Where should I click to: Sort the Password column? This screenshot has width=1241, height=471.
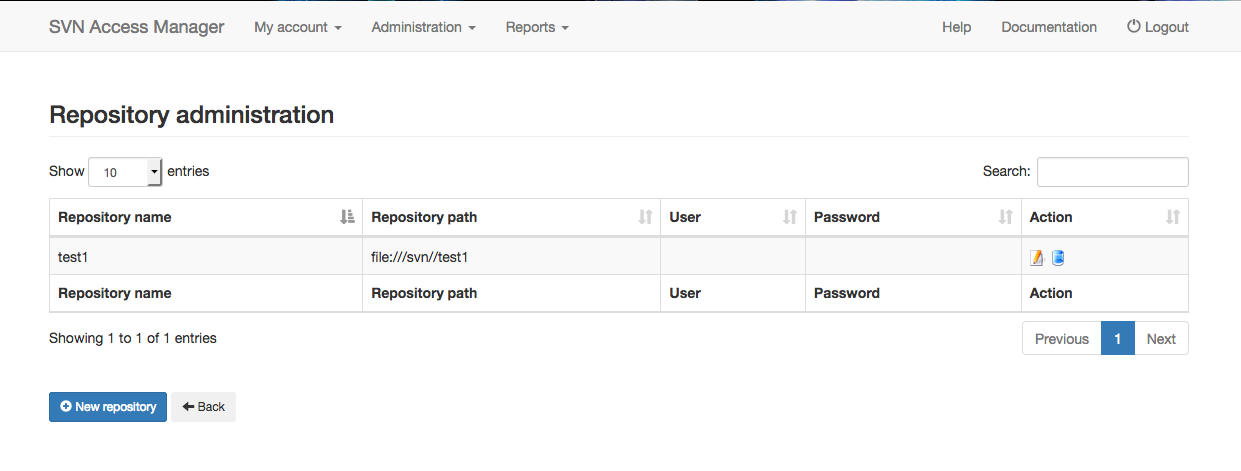(x=1006, y=217)
